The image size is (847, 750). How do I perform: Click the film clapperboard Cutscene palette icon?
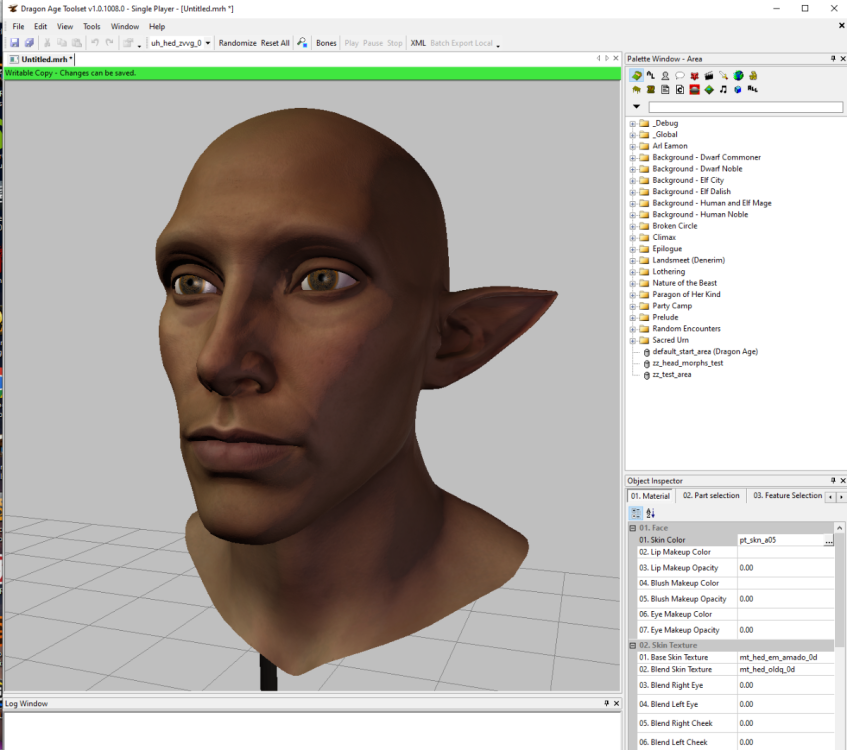coord(709,75)
